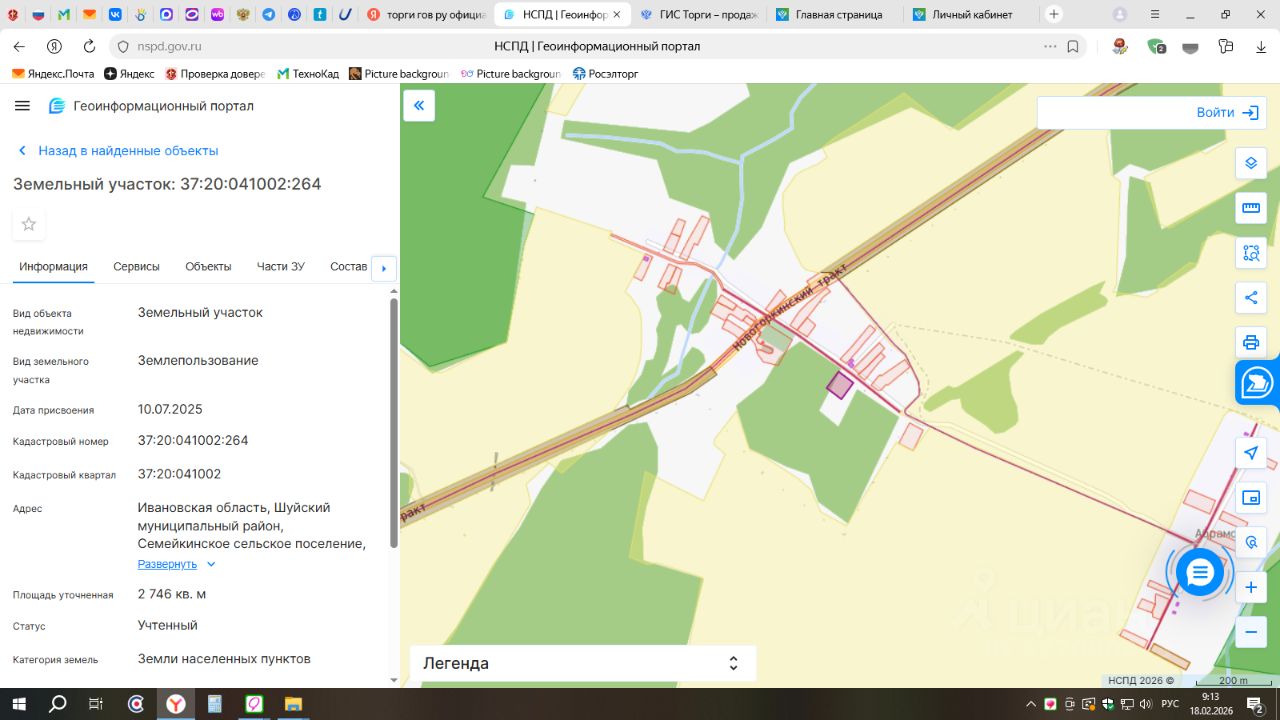Open the map layers panel

pyautogui.click(x=1251, y=163)
